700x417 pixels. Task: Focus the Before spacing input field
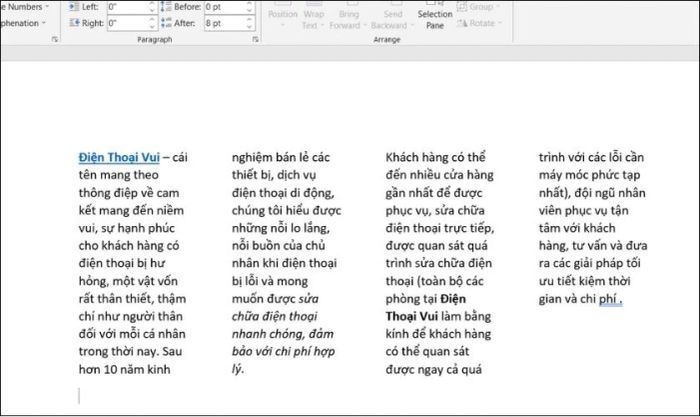pyautogui.click(x=225, y=7)
